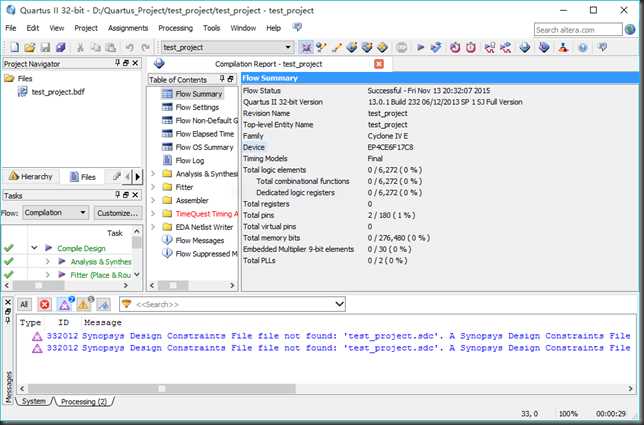Viewport: 644px width, 425px height.
Task: Click the Cut scissors icon
Action: tap(80, 47)
